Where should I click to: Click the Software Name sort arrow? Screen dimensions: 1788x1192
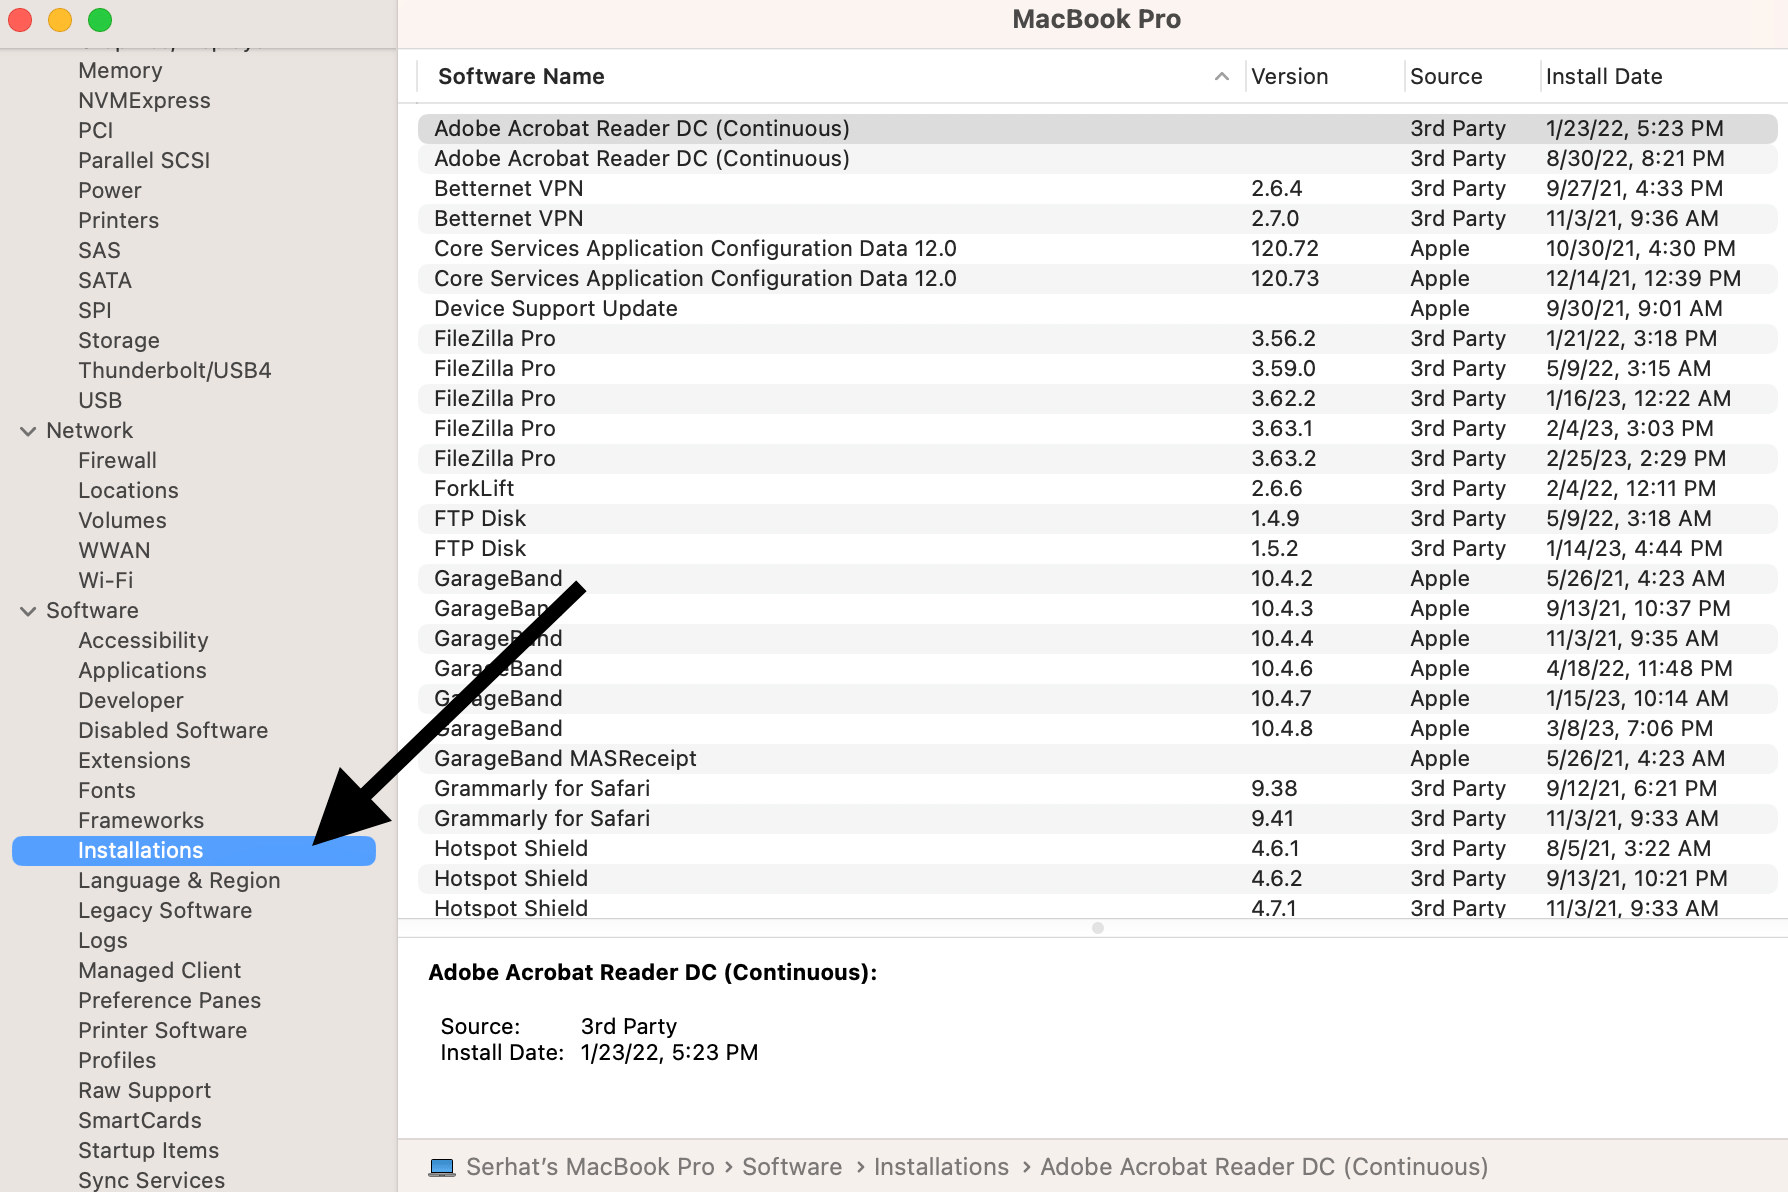coord(1221,77)
